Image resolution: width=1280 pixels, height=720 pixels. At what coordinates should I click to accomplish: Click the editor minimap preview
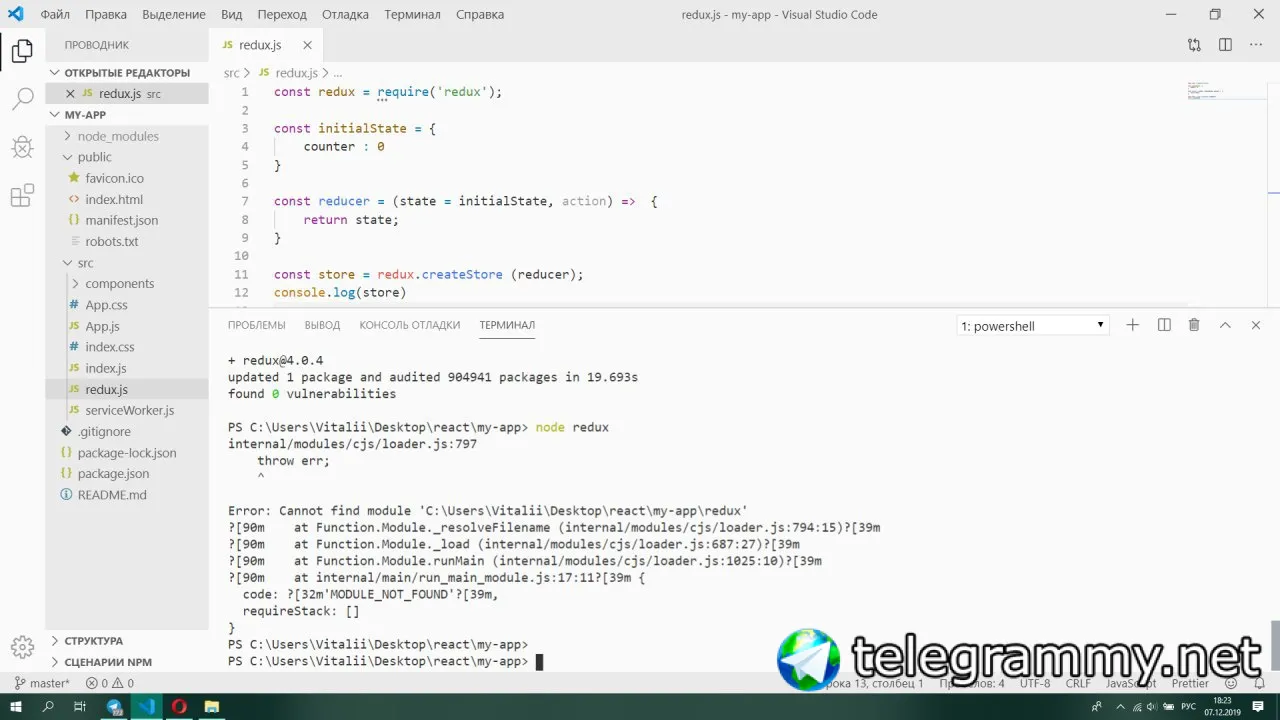coord(1227,90)
